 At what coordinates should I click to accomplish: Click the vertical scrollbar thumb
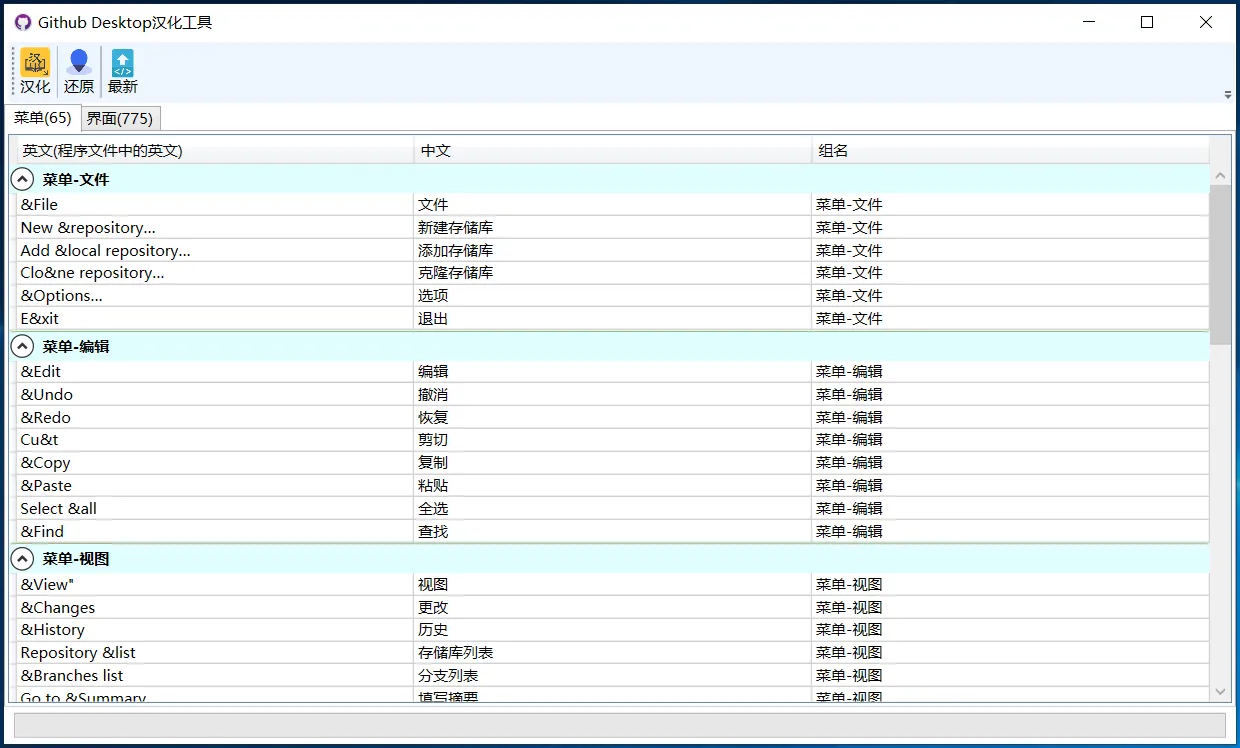pyautogui.click(x=1220, y=265)
